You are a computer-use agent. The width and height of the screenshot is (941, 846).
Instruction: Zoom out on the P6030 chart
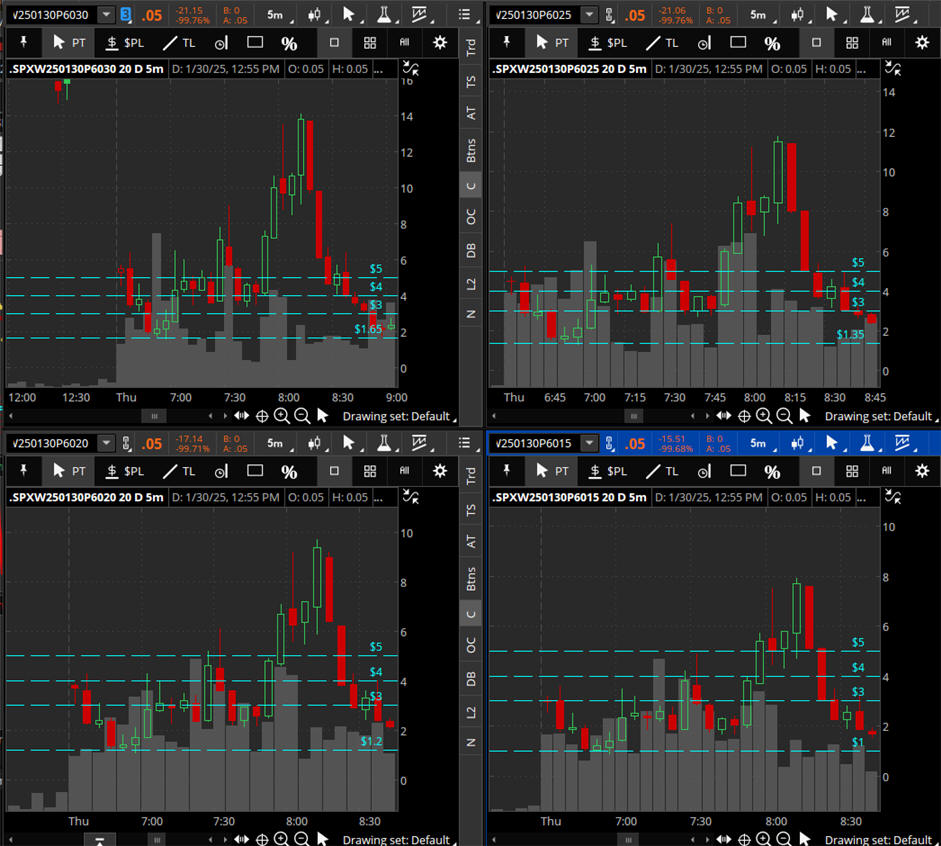(302, 416)
